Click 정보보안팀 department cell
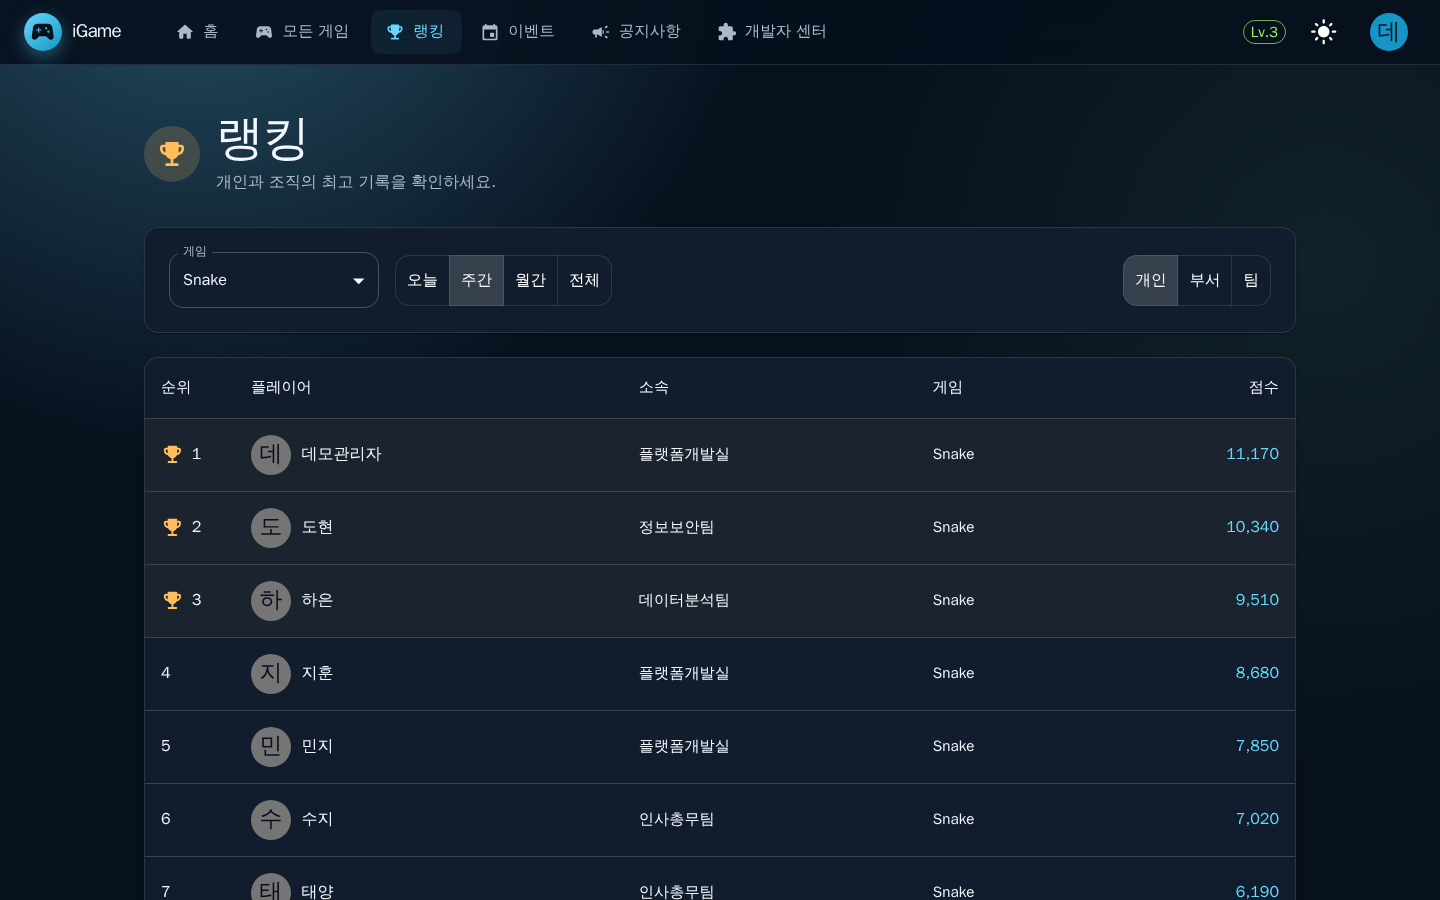Viewport: 1440px width, 900px height. (676, 527)
